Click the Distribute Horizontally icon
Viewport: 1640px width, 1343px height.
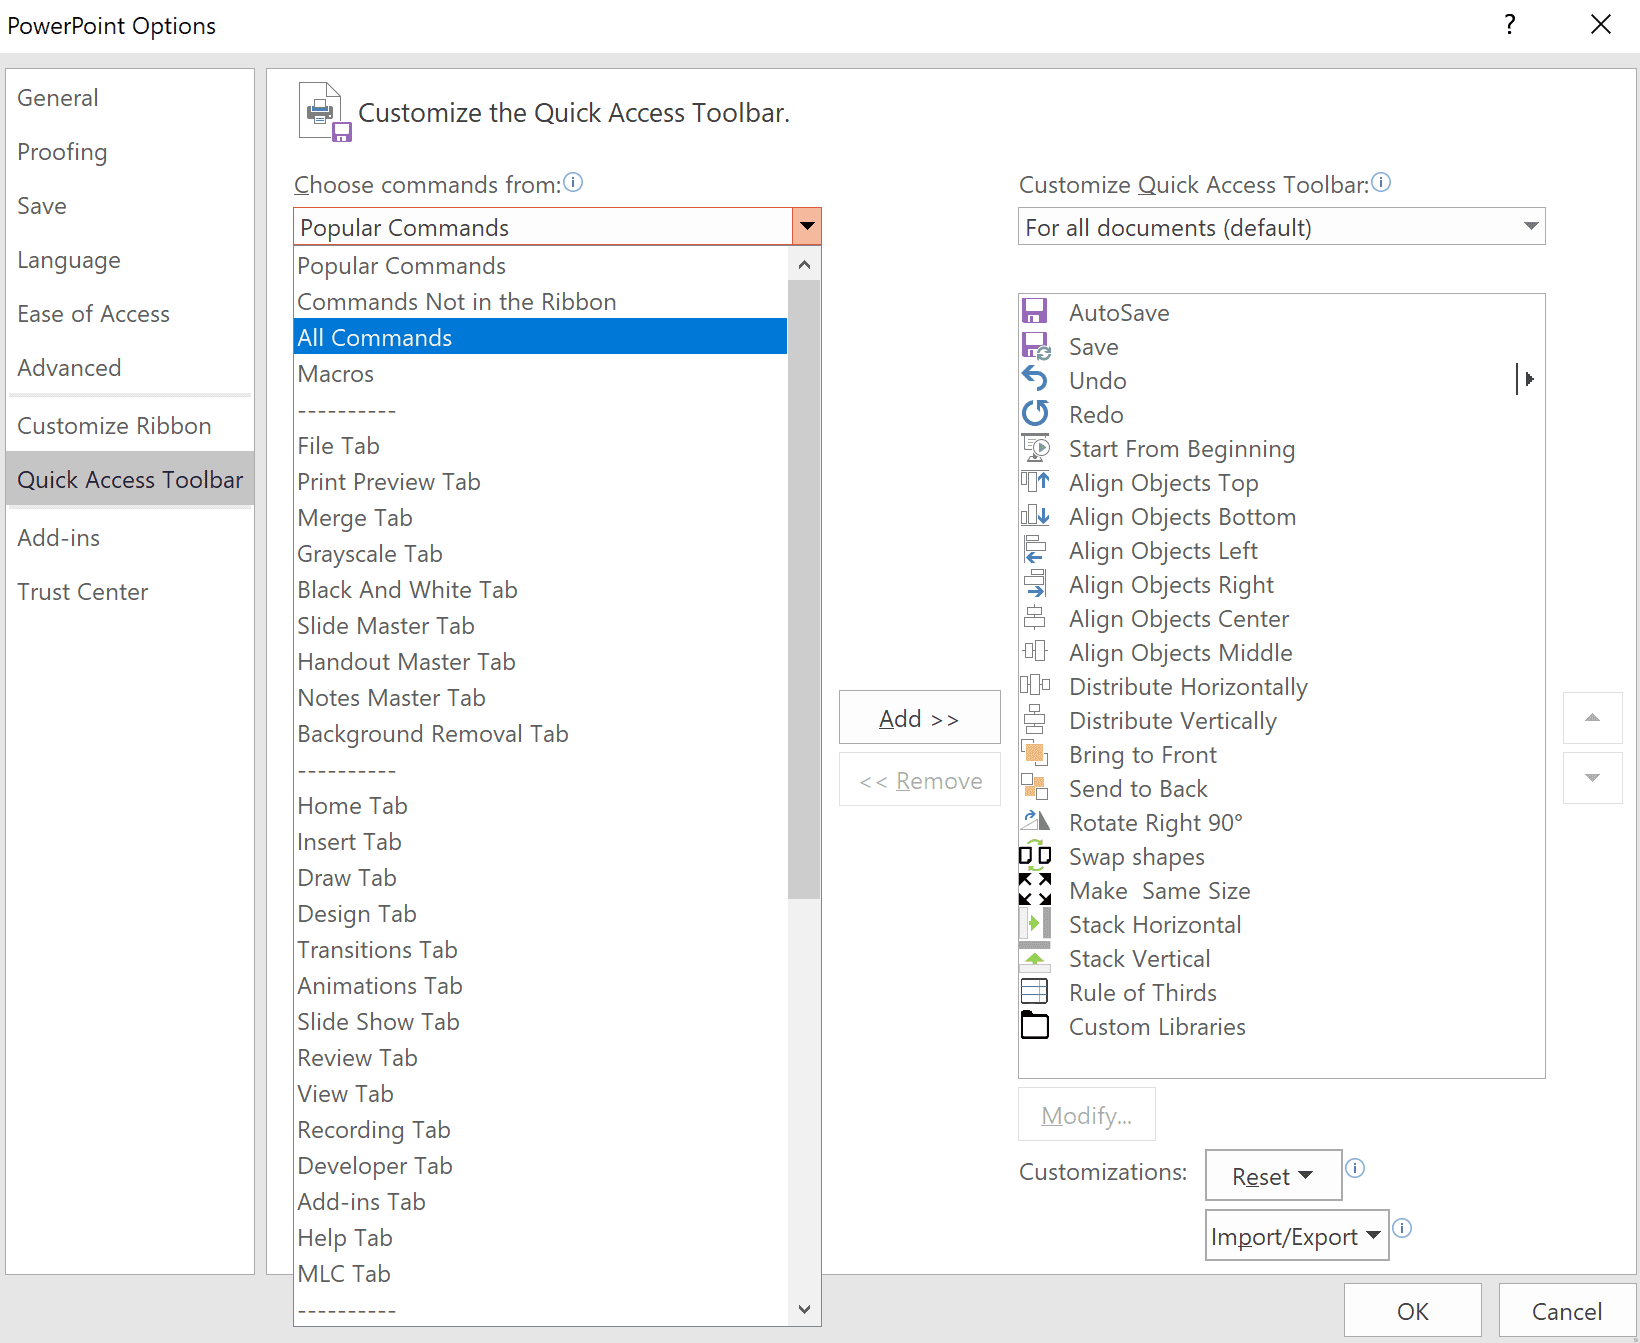tap(1035, 685)
